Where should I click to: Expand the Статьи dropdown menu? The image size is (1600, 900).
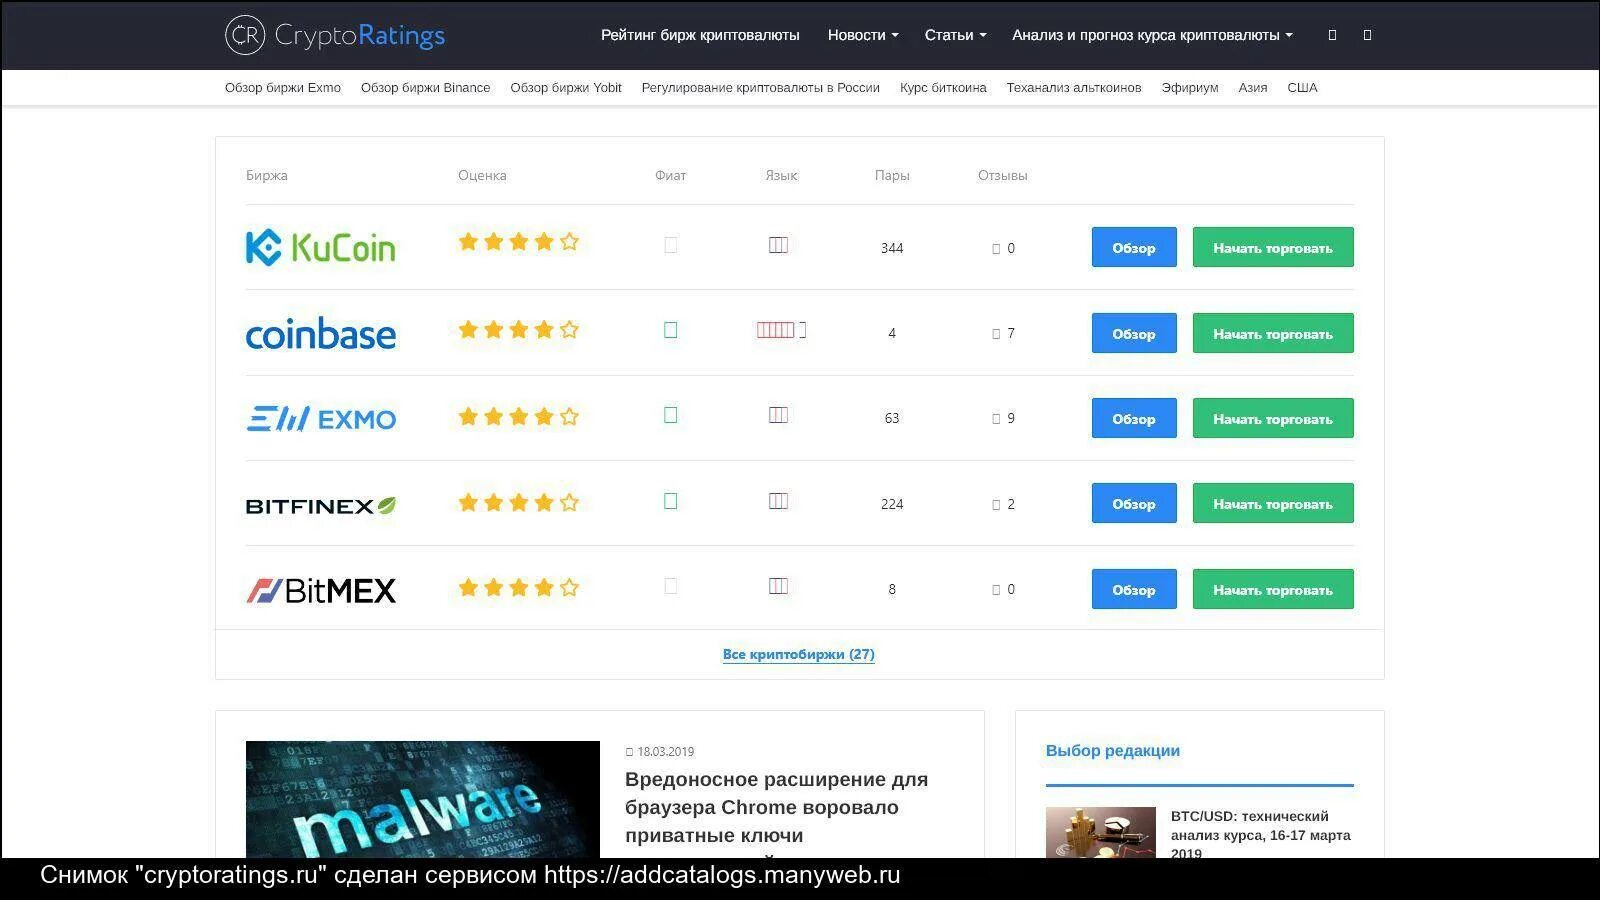click(955, 35)
